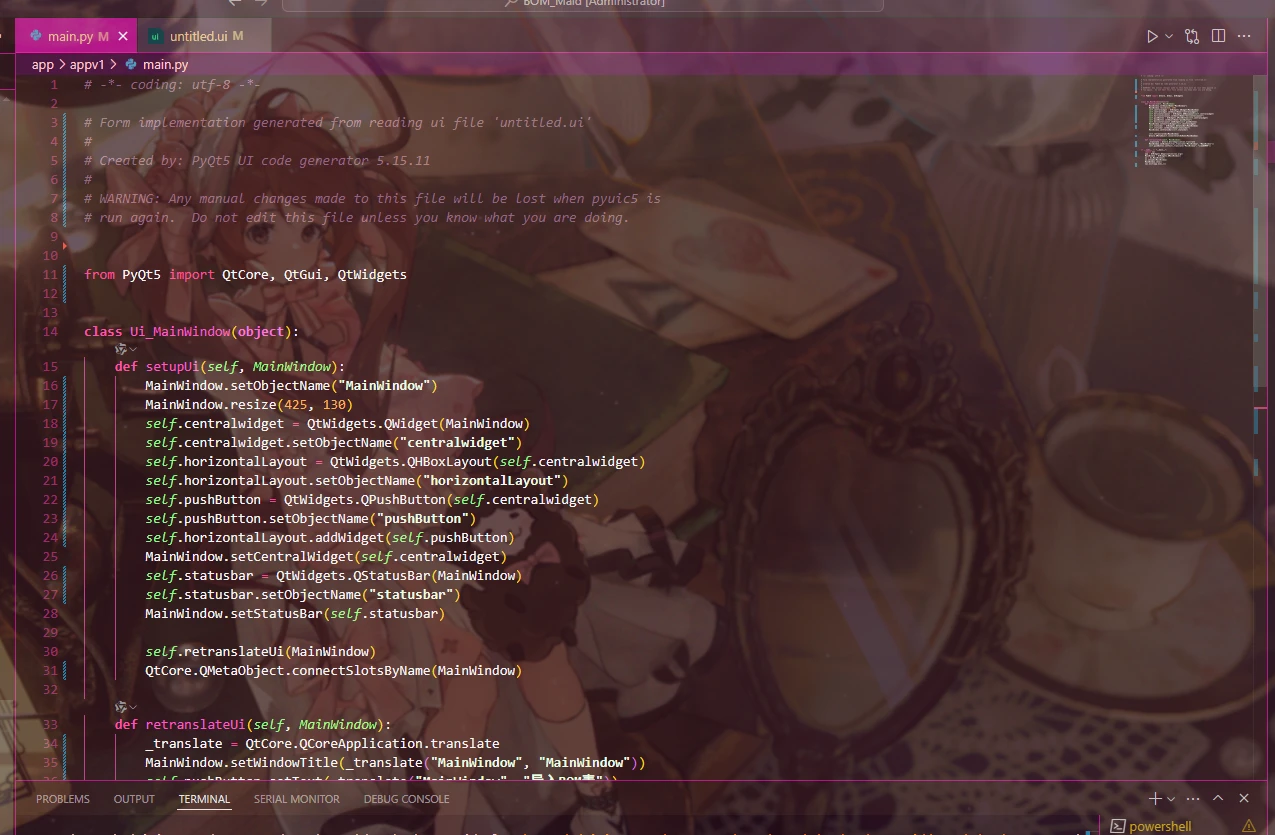Click line number 11 in the gutter
The image size is (1275, 835).
pyautogui.click(x=51, y=274)
